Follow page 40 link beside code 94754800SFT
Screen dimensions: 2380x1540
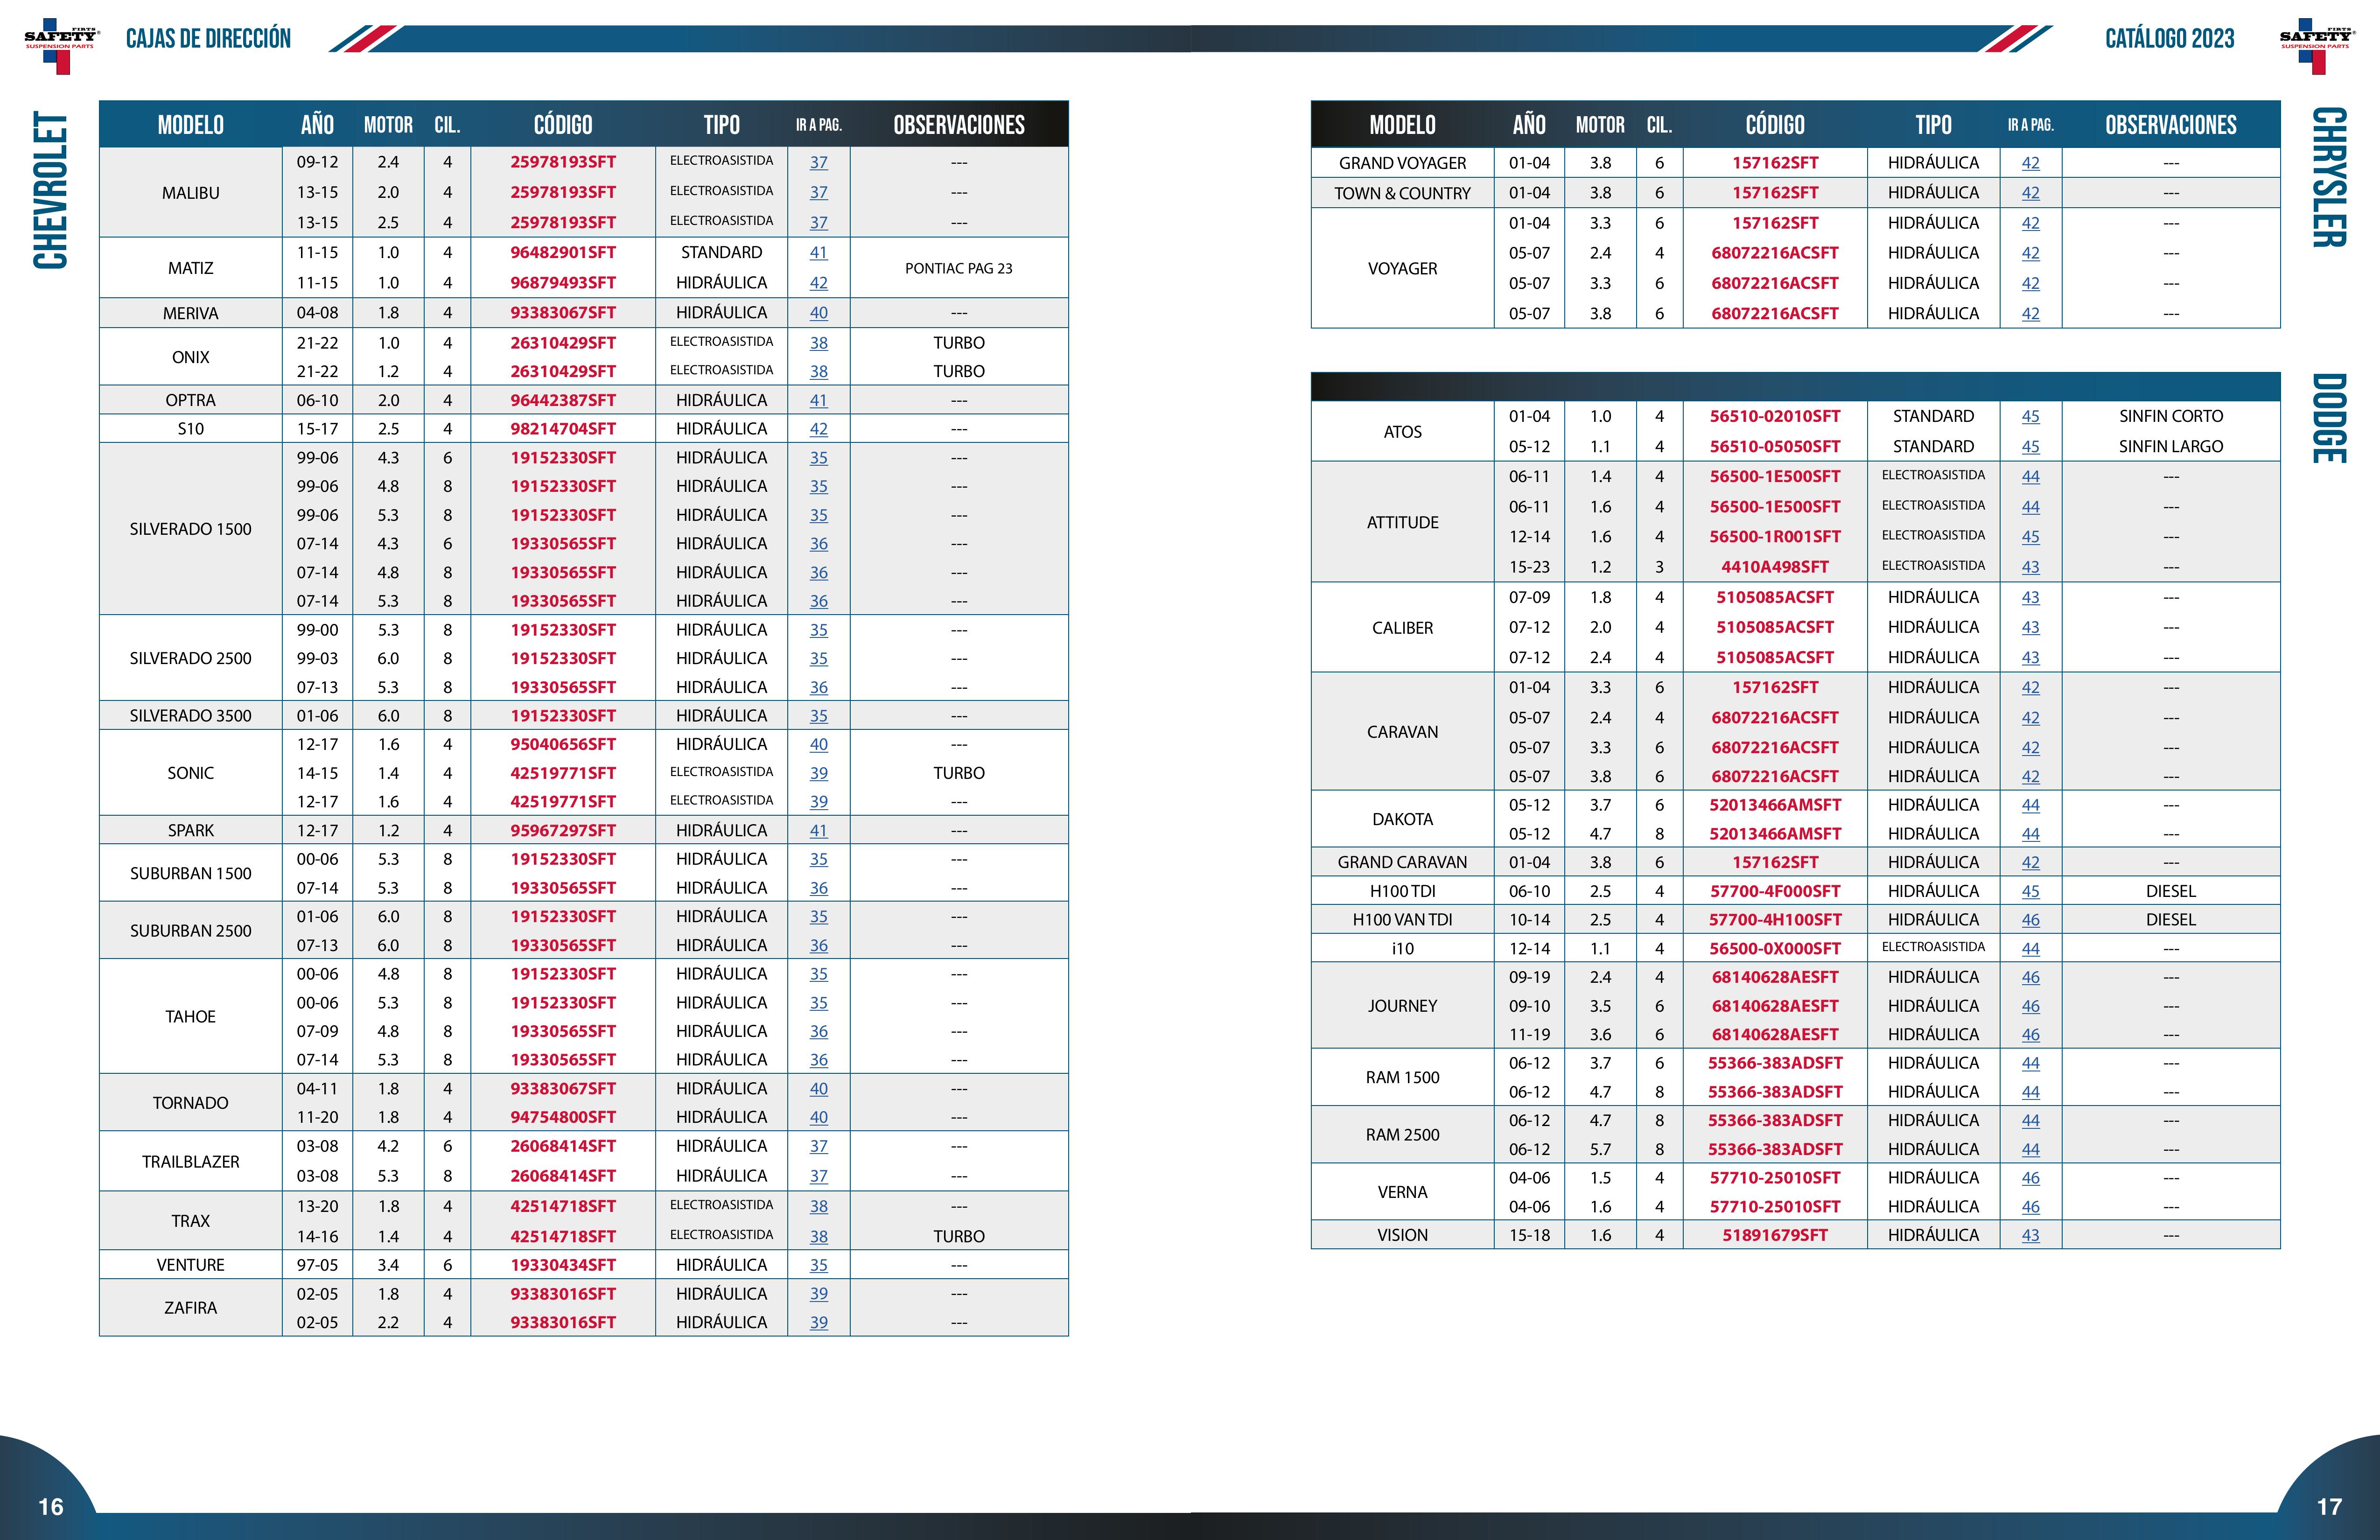point(819,1117)
